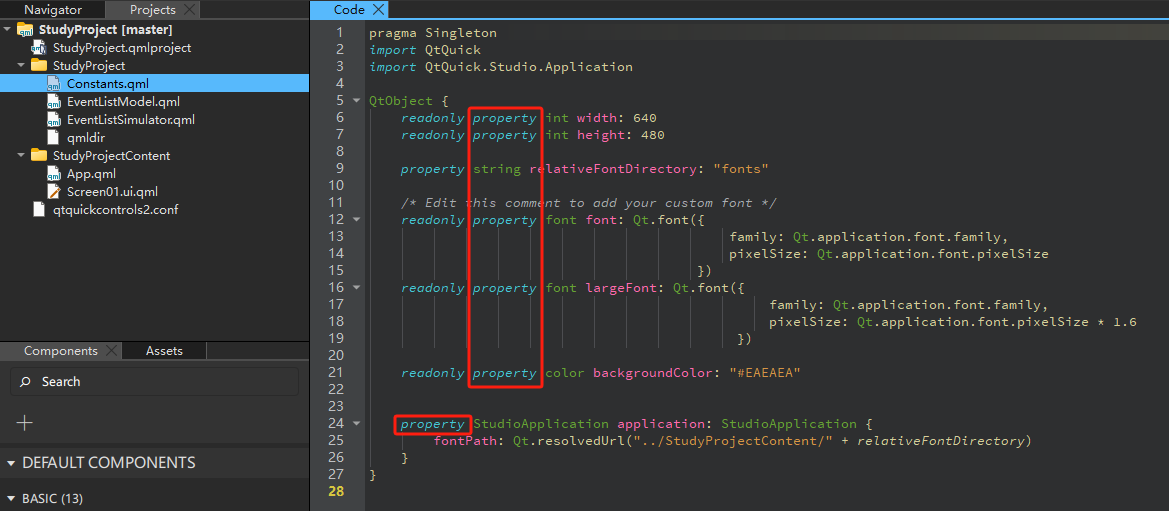
Task: Click "backgroundColor" property name
Action: (x=653, y=373)
